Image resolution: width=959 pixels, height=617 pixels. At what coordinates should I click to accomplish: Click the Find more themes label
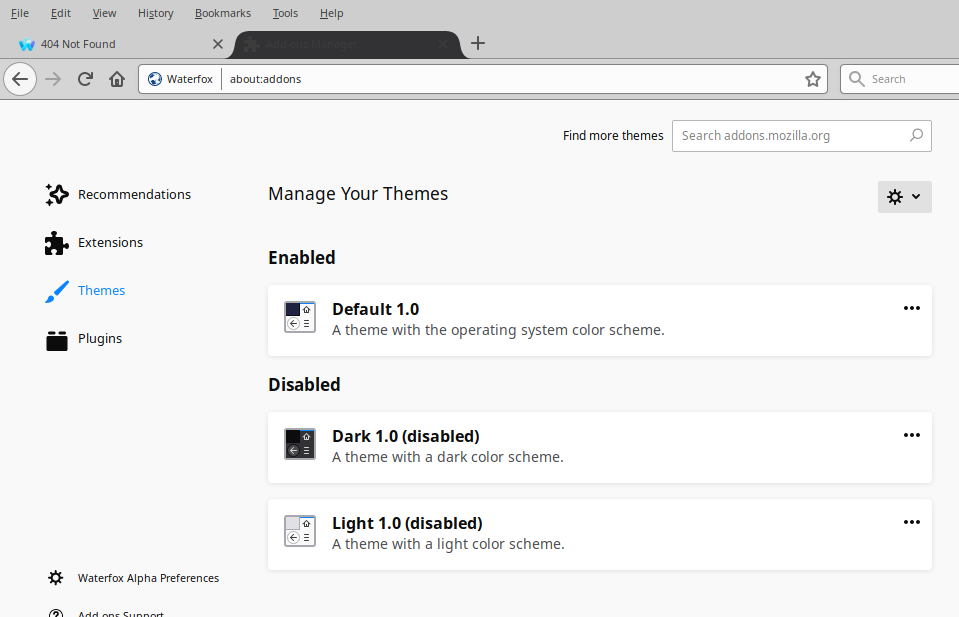(x=613, y=136)
